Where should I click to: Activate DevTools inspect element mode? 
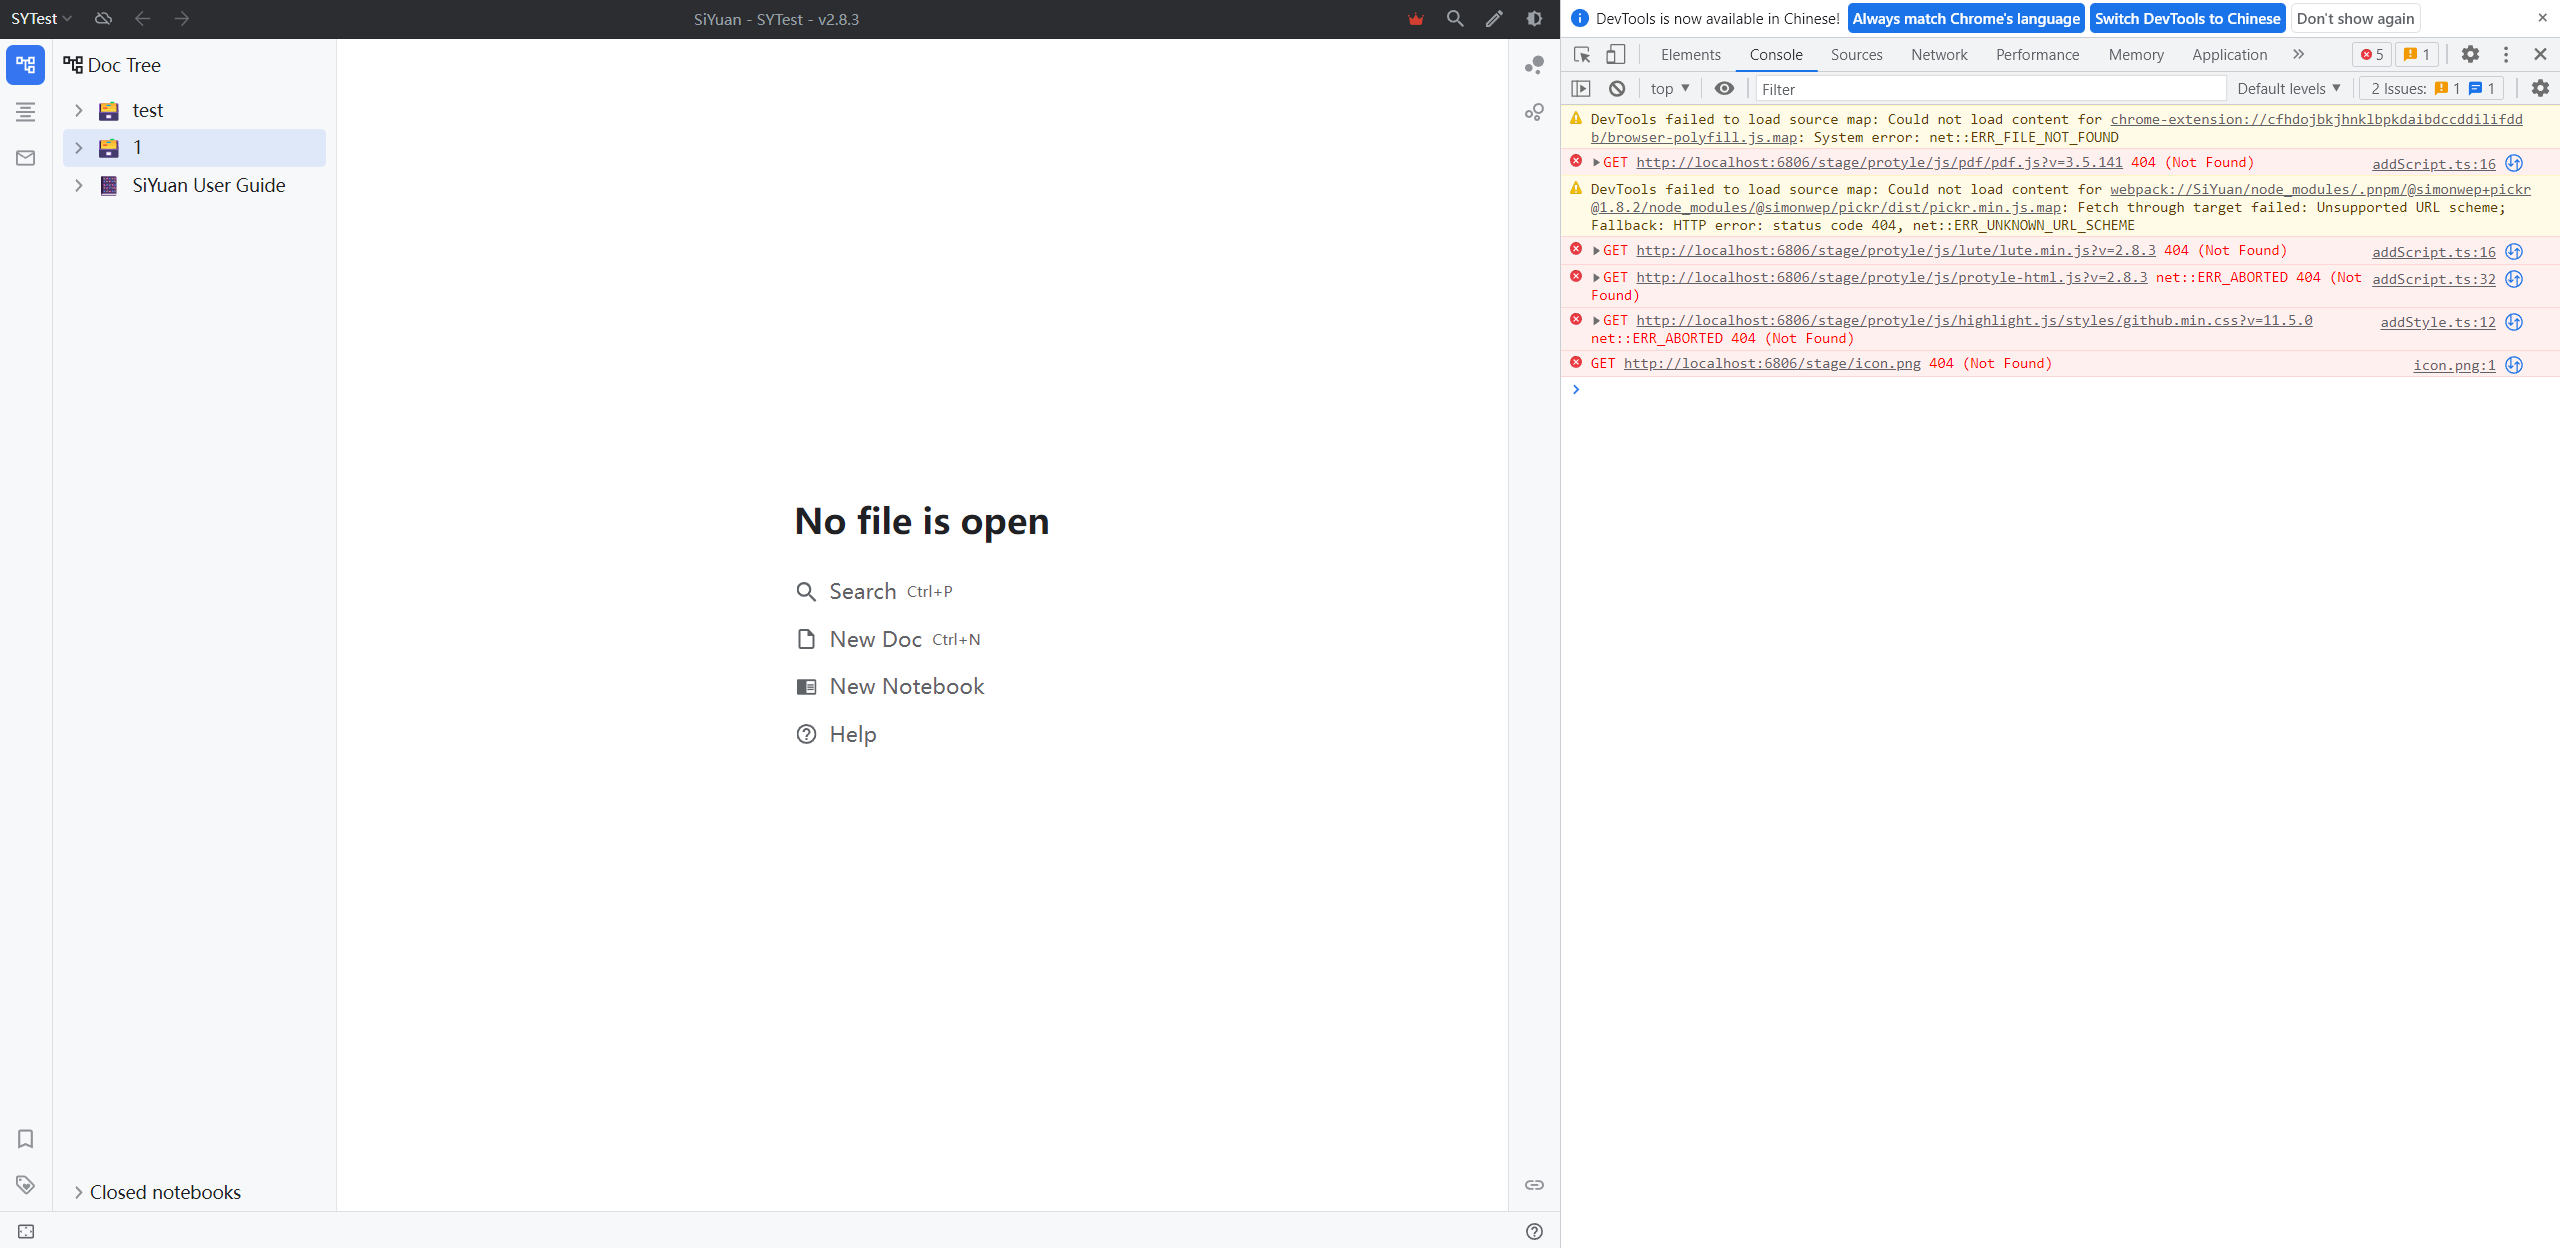coord(1581,55)
